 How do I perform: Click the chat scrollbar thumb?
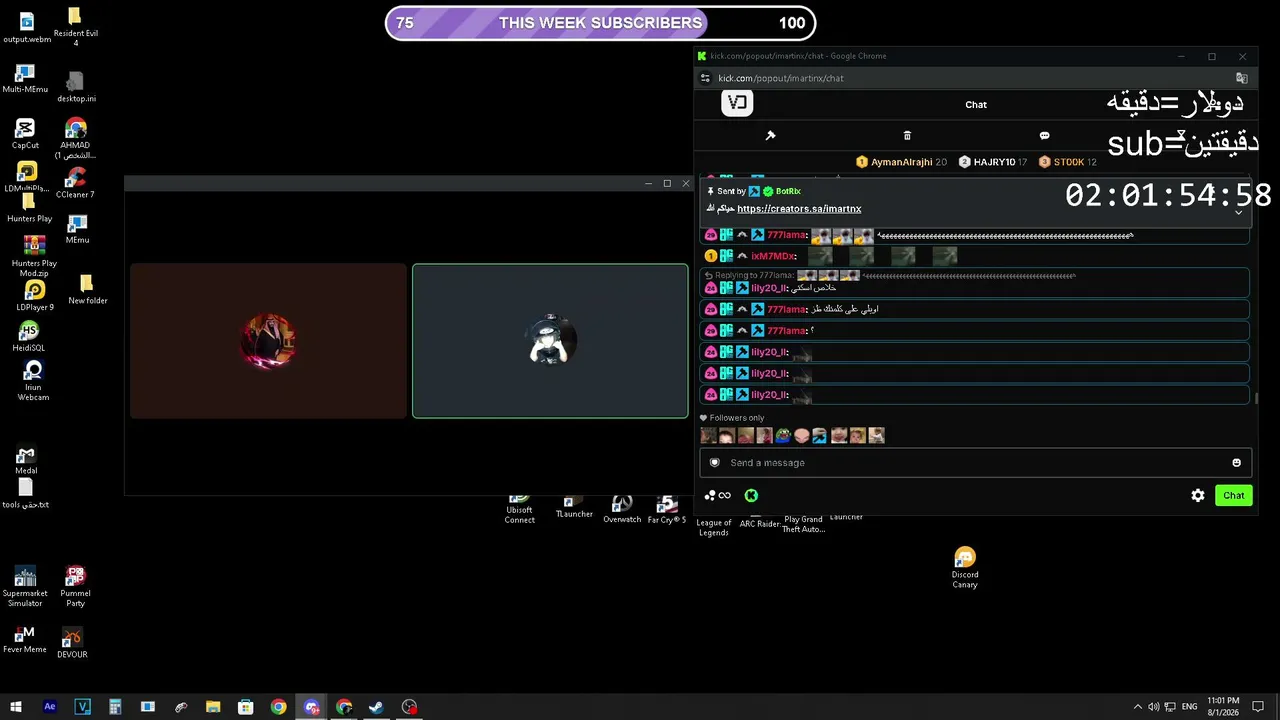[1256, 399]
